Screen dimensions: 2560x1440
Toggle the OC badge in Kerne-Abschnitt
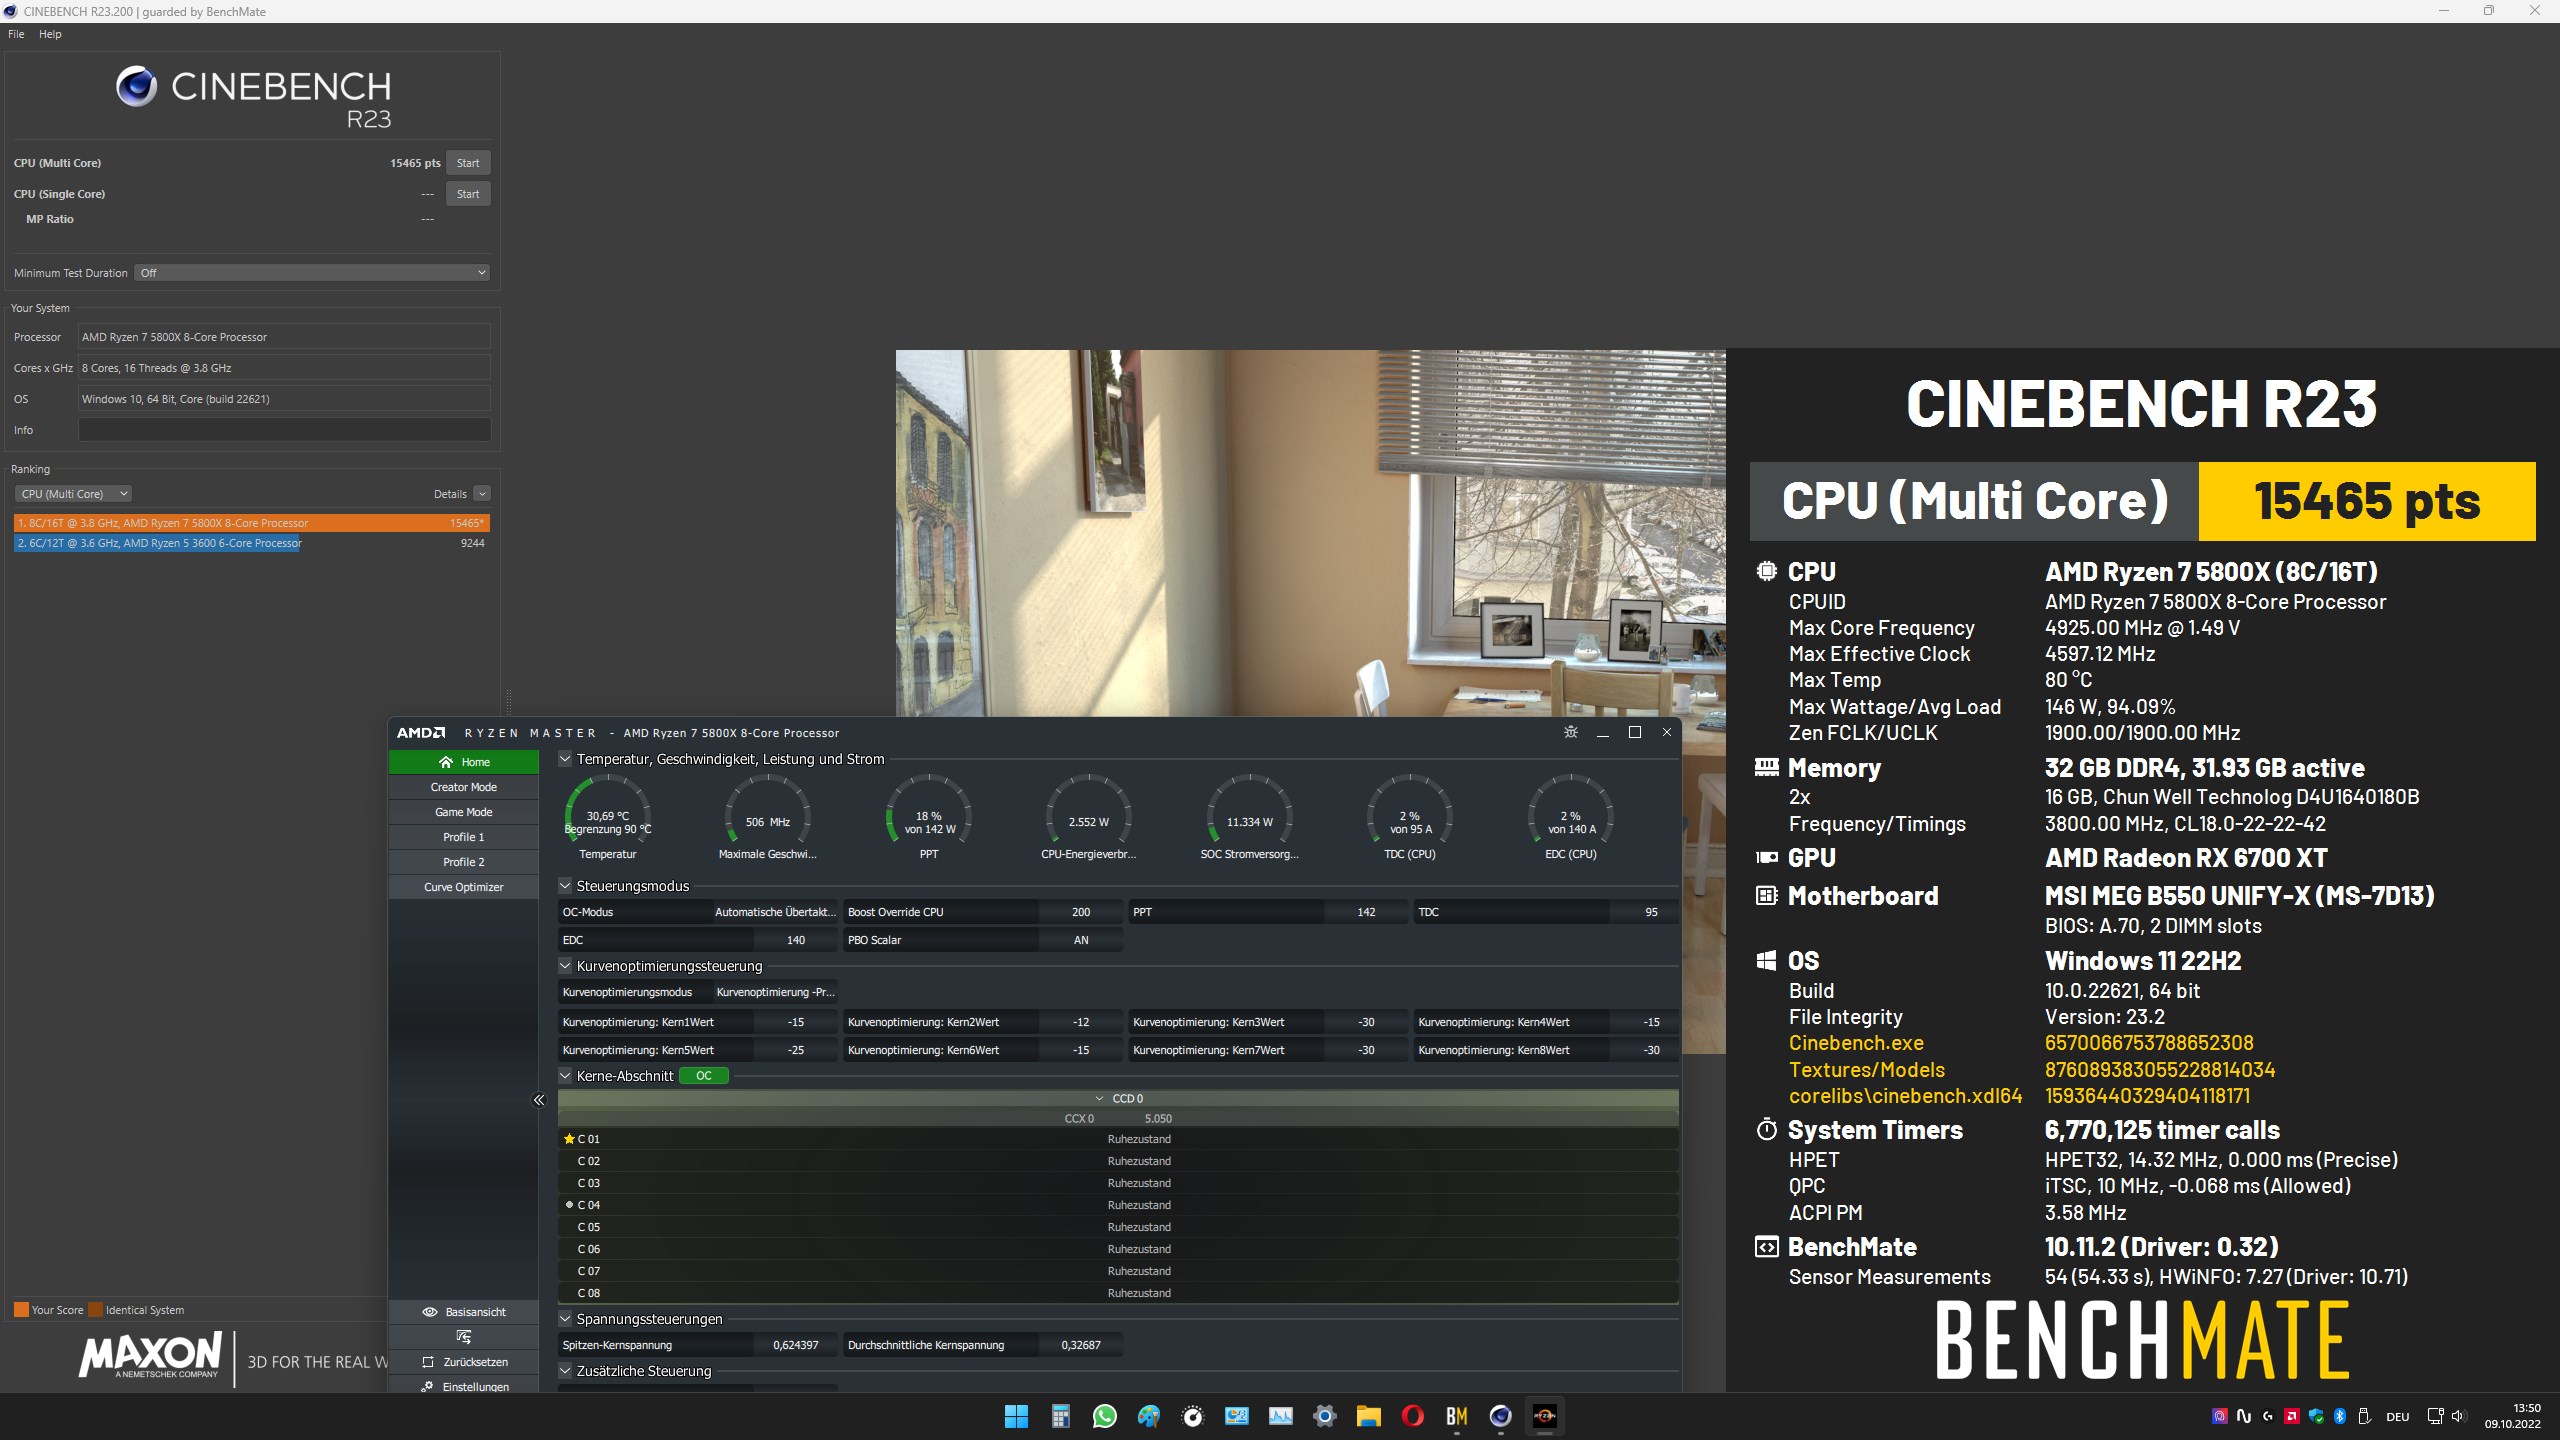click(703, 1075)
